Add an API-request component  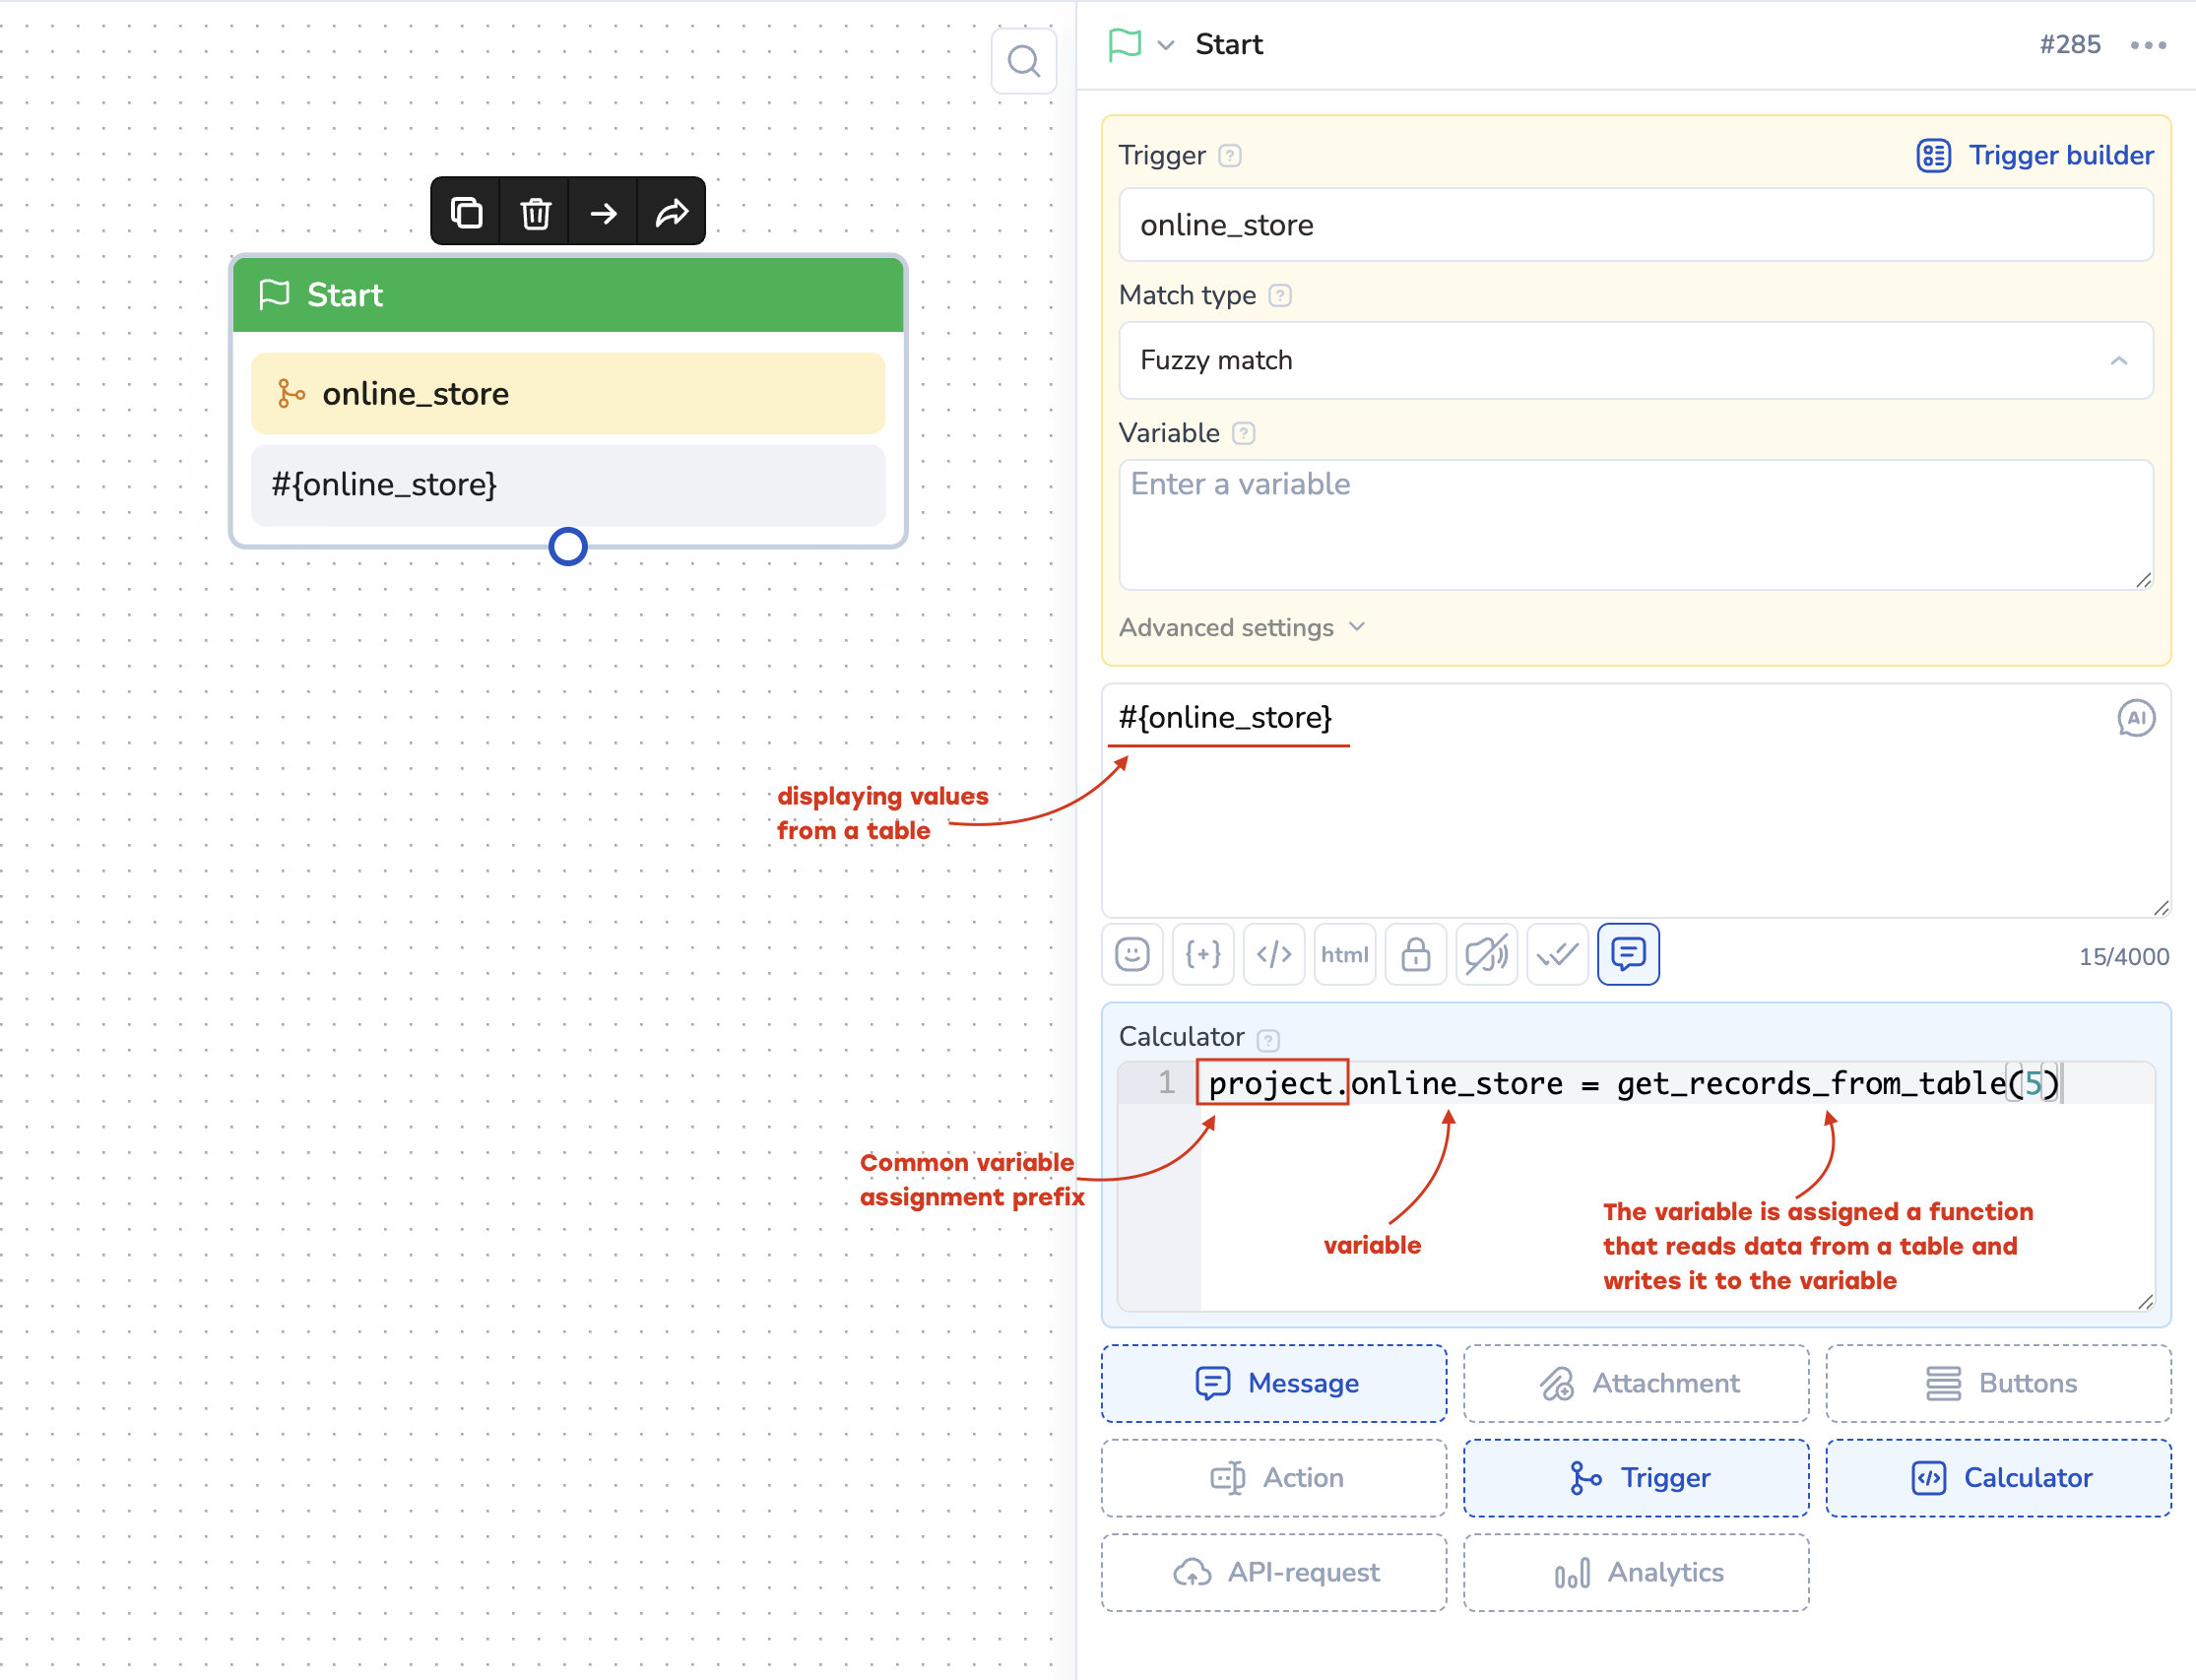pyautogui.click(x=1274, y=1572)
